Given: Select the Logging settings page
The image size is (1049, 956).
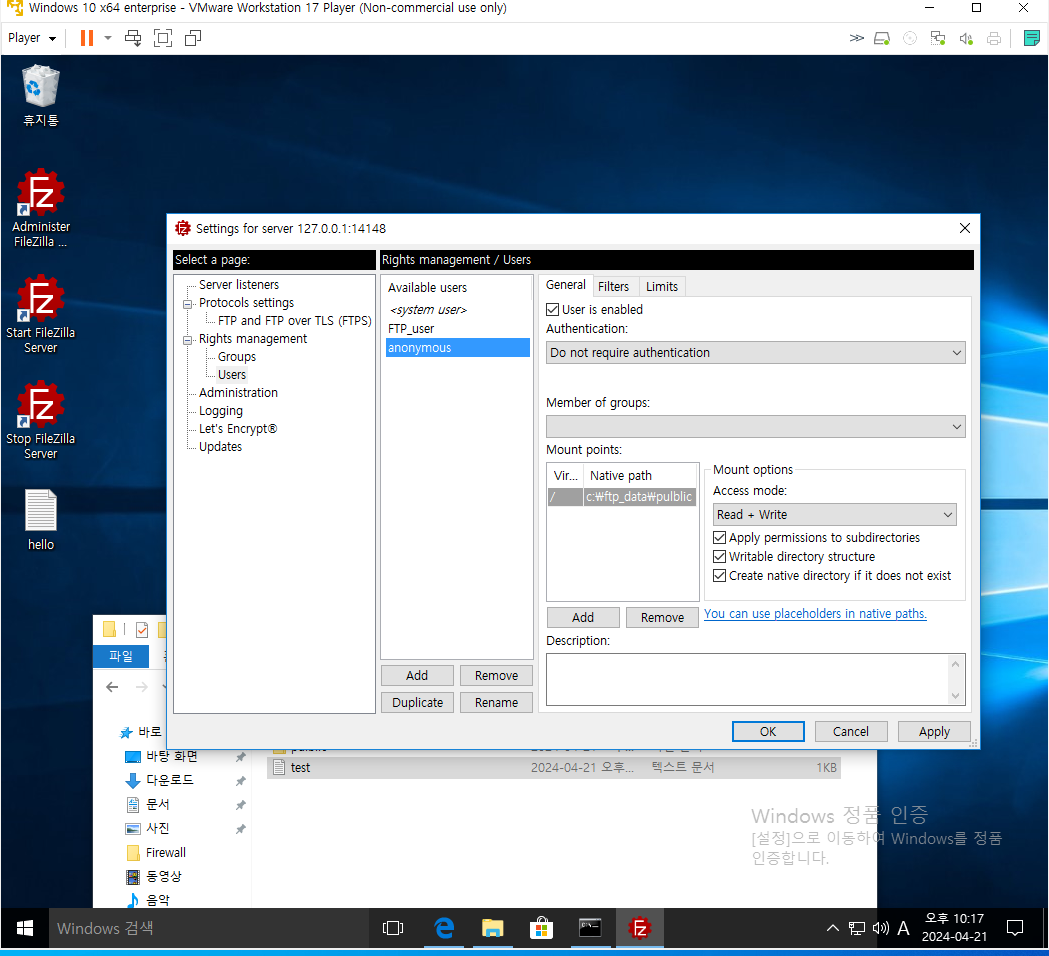Looking at the screenshot, I should pyautogui.click(x=221, y=411).
